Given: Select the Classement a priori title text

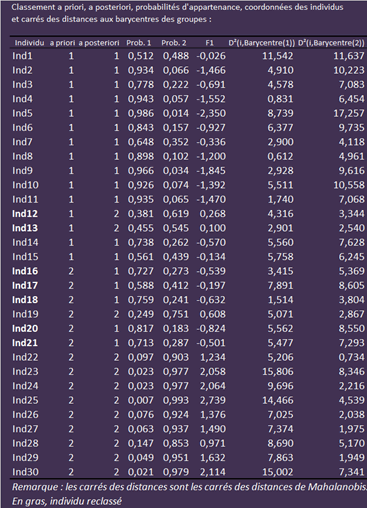Looking at the screenshot, I should coord(177,13).
